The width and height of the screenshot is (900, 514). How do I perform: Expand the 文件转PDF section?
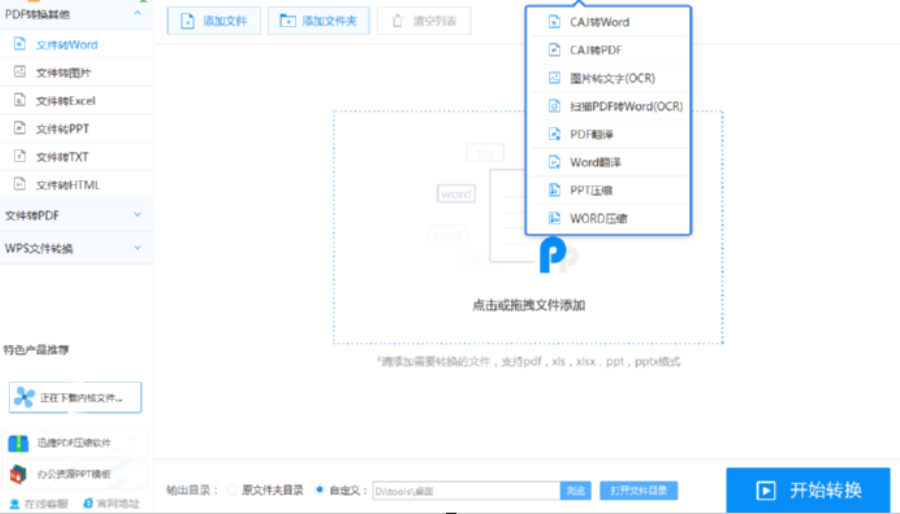click(x=138, y=215)
